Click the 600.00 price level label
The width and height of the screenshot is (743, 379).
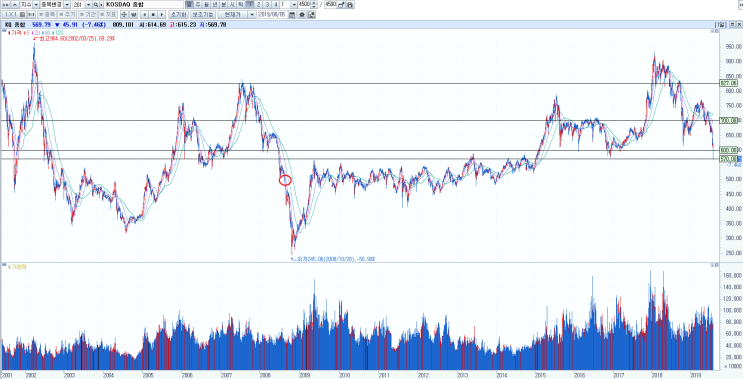pos(729,150)
